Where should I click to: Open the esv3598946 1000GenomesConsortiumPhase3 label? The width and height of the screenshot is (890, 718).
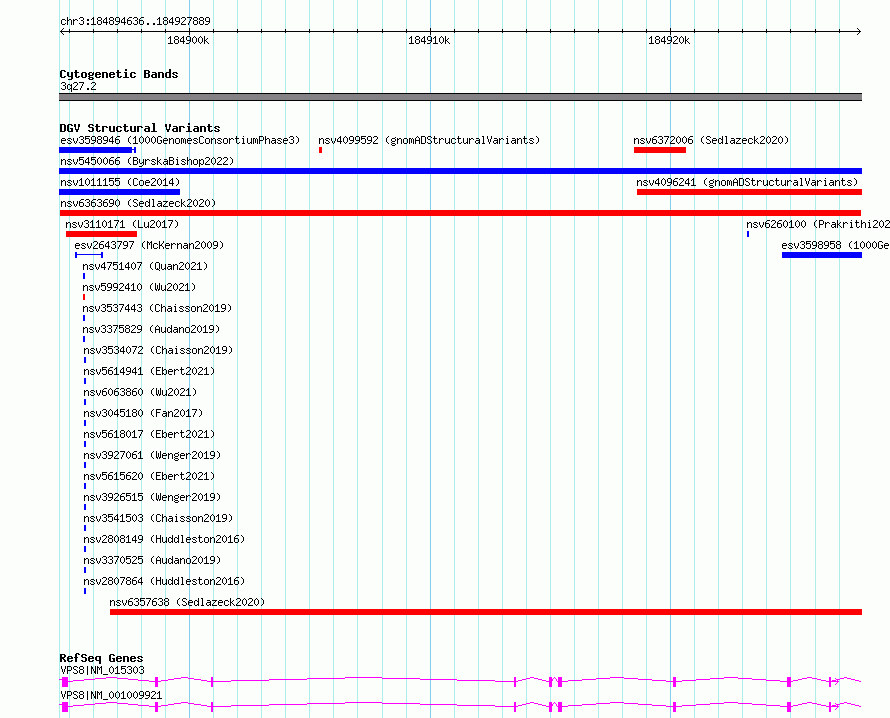coord(180,140)
